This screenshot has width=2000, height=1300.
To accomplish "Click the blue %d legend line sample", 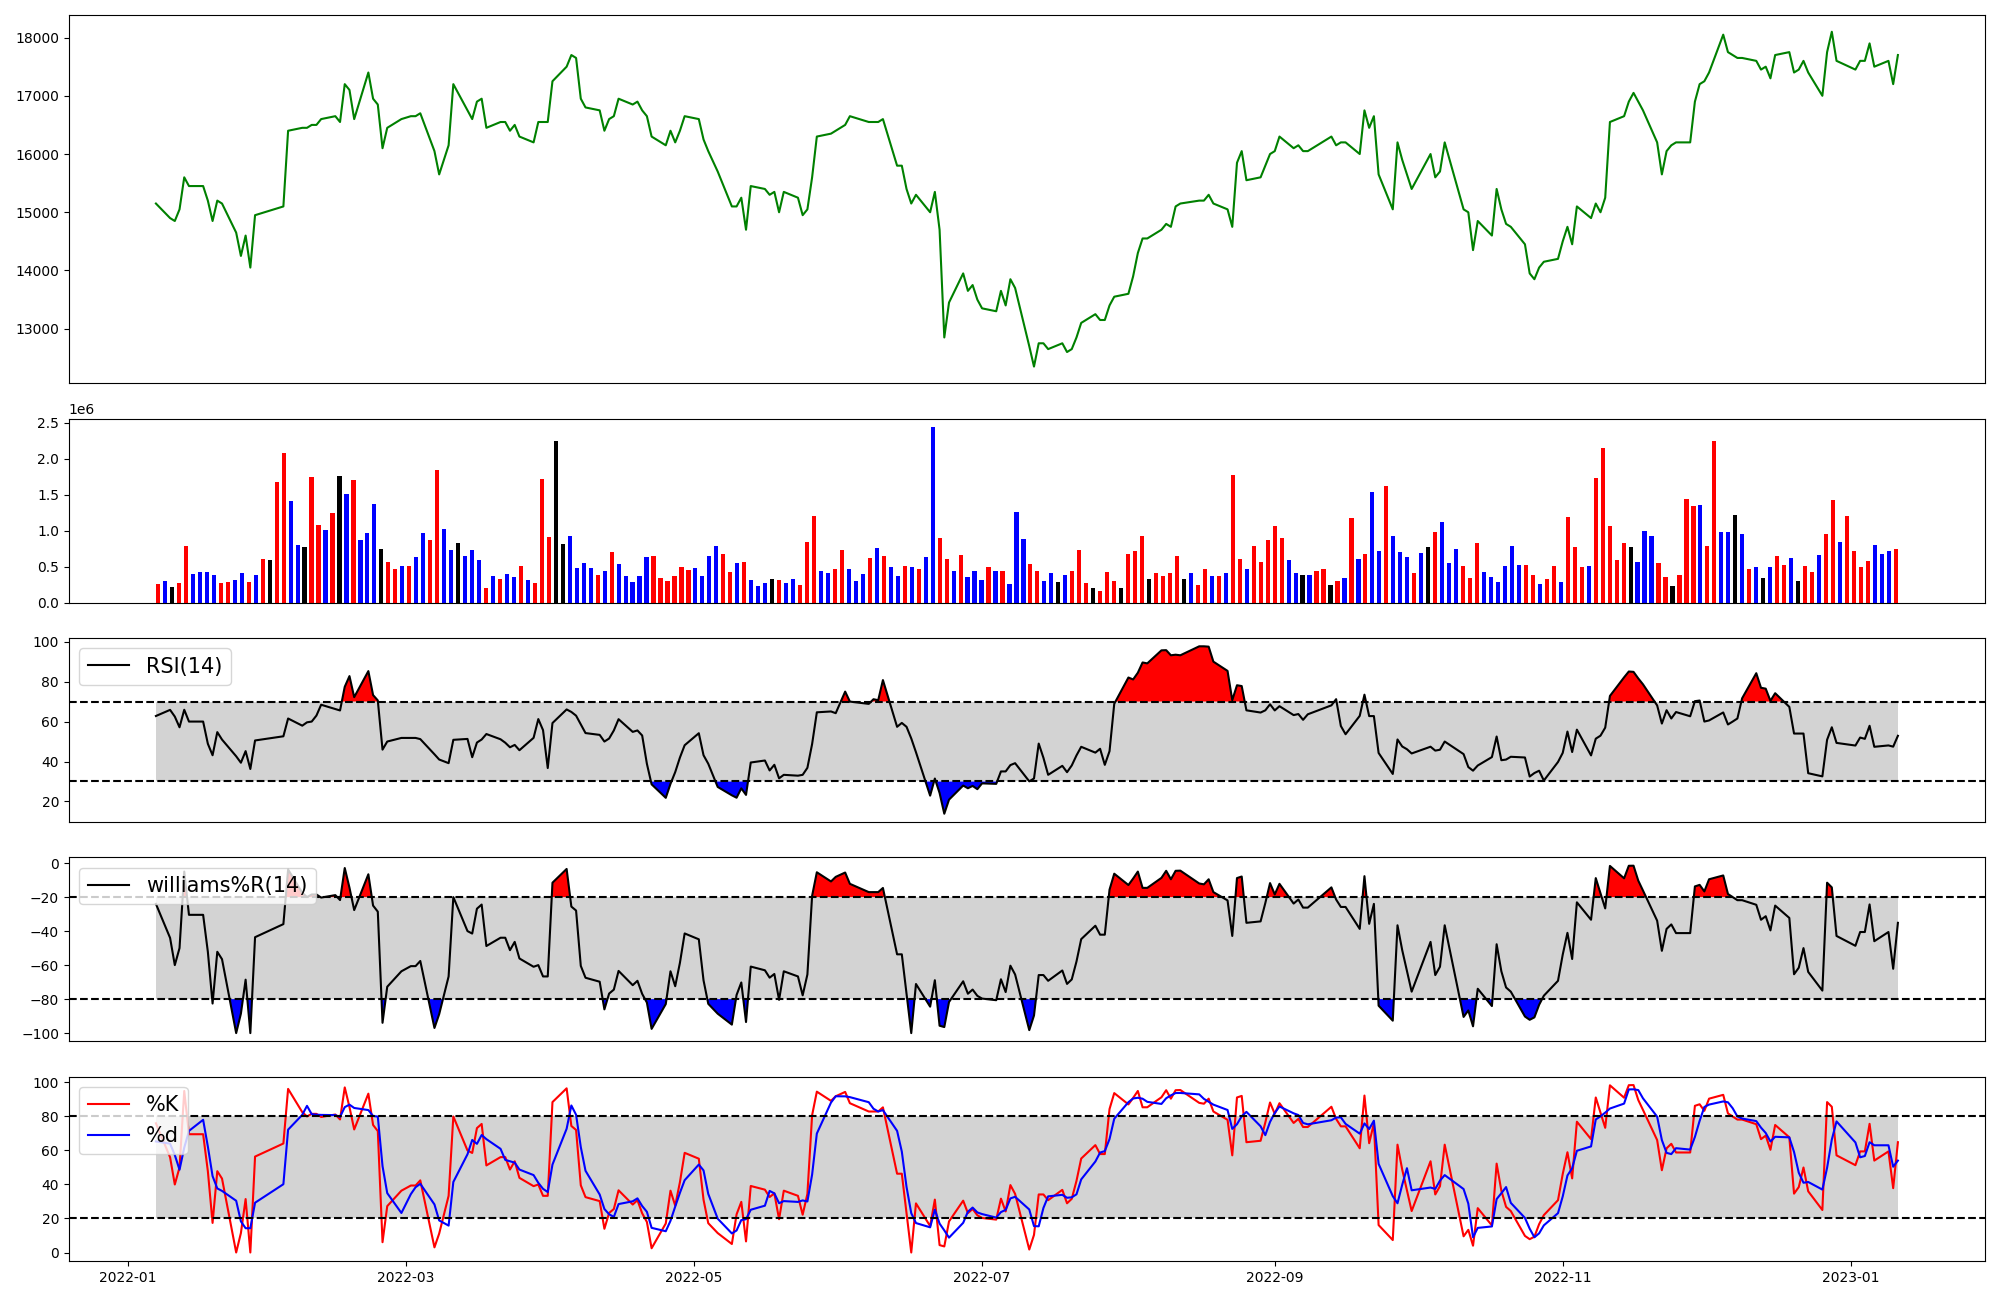I will click(x=109, y=1135).
